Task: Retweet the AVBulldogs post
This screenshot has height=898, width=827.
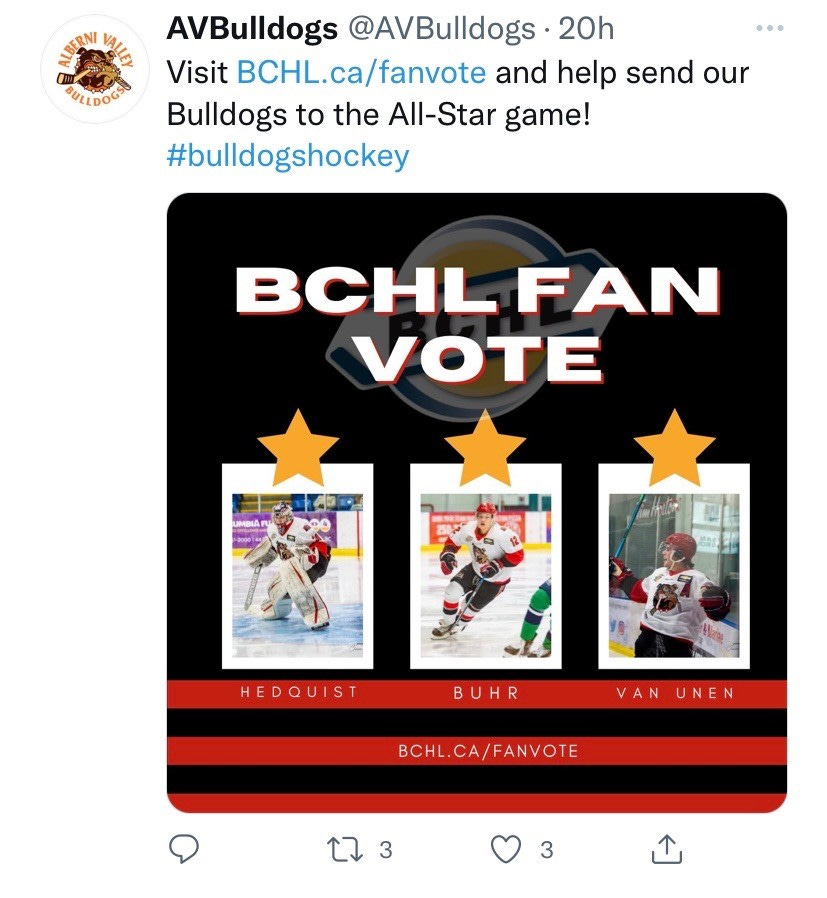Action: coord(344,849)
